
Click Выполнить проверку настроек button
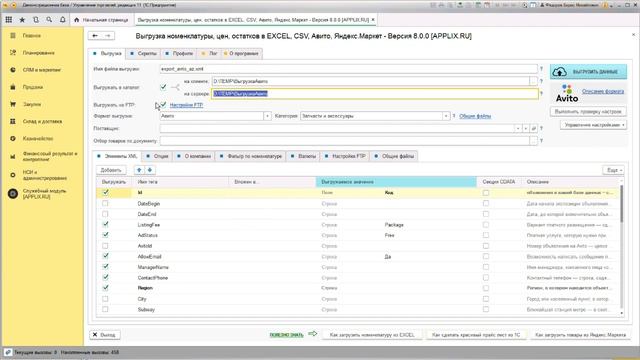point(588,111)
